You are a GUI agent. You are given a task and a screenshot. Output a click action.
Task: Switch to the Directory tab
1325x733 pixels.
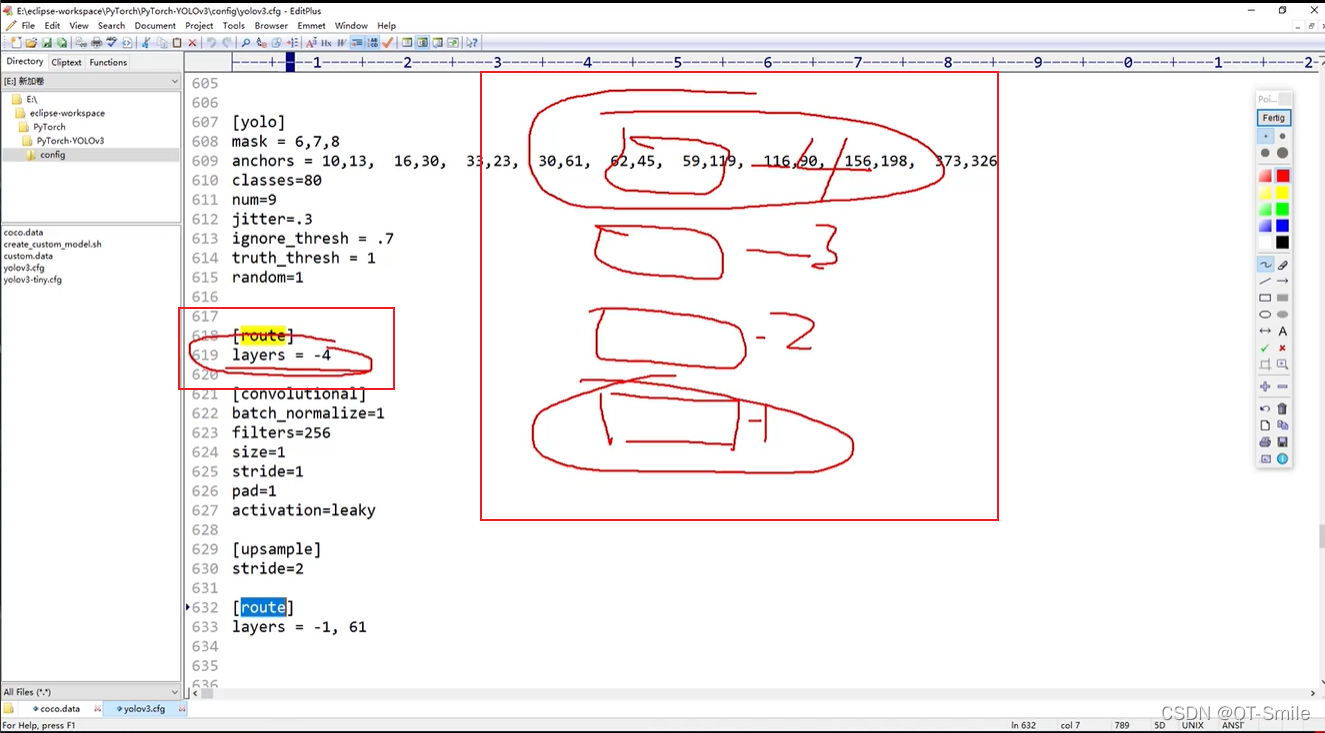tap(25, 62)
